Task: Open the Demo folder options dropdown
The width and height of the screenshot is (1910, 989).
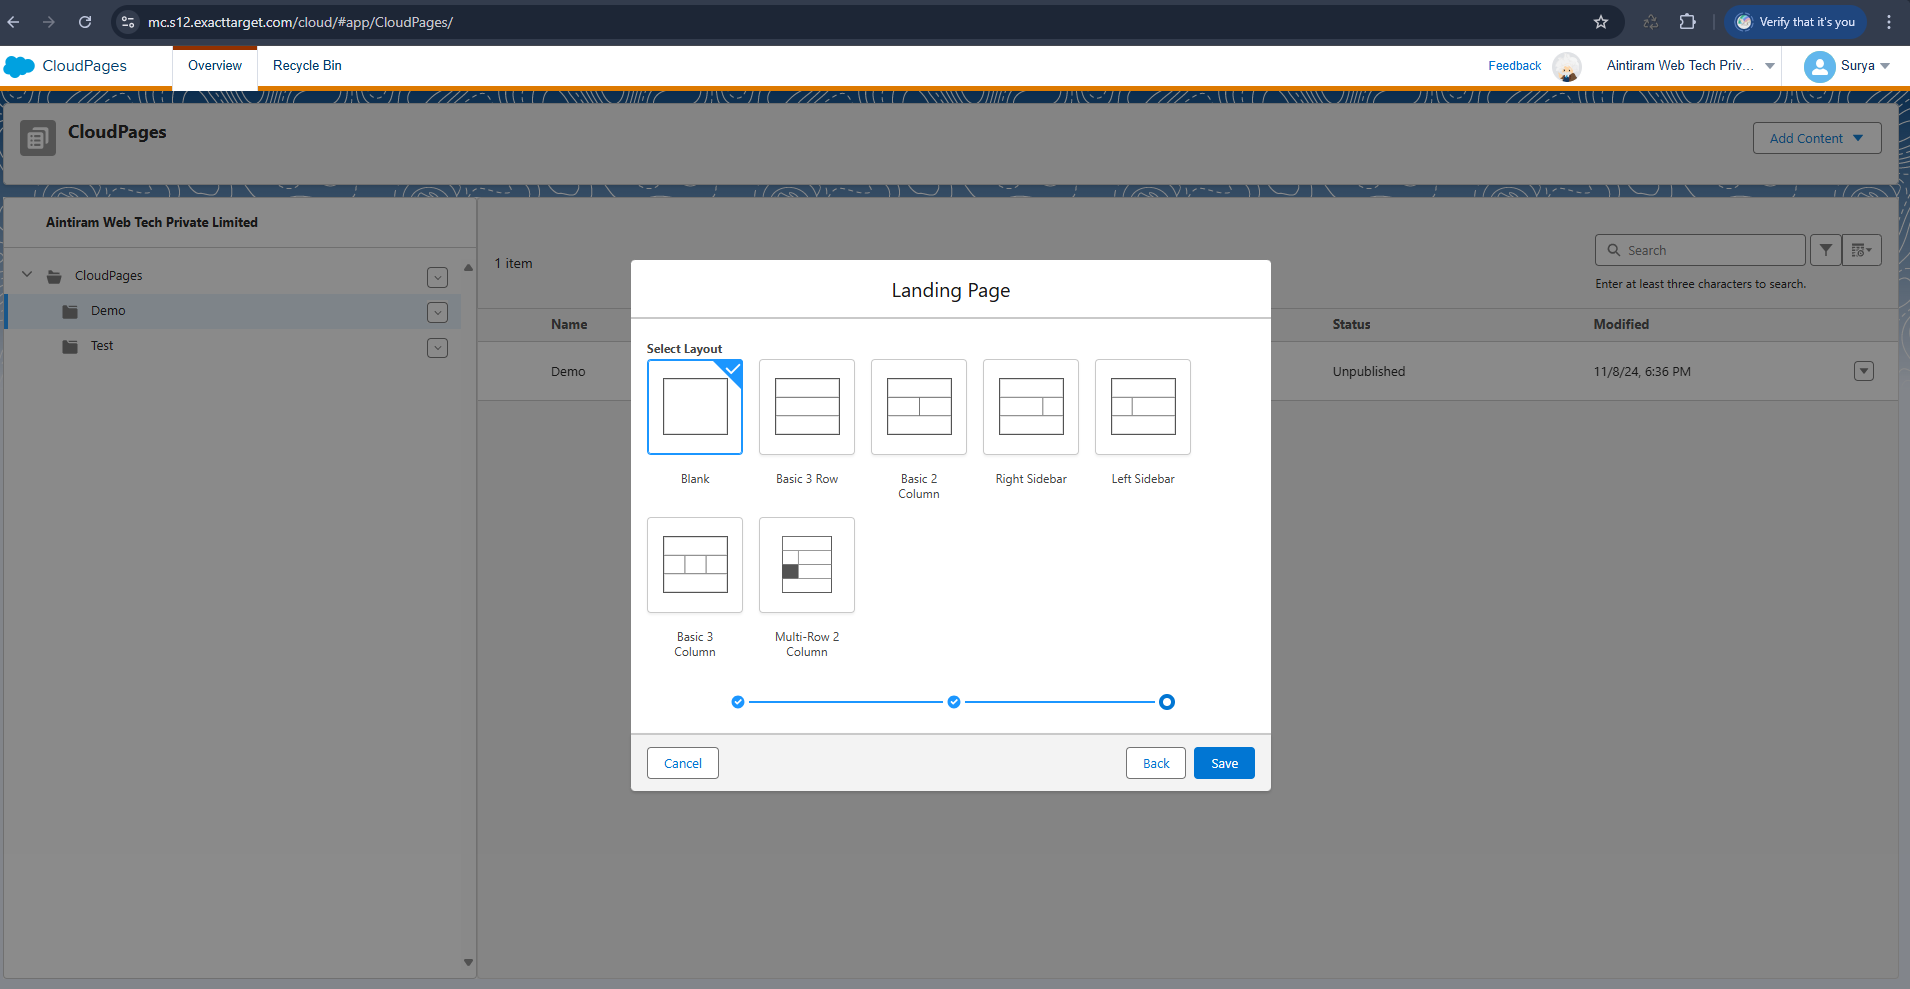Action: tap(437, 312)
